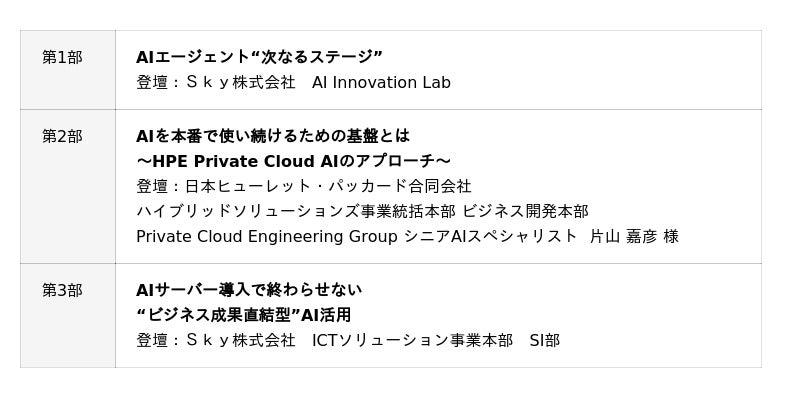Click the ICTソリューション事業本部 SI部 speaker line
This screenshot has height=398, width=800.
coord(436,340)
